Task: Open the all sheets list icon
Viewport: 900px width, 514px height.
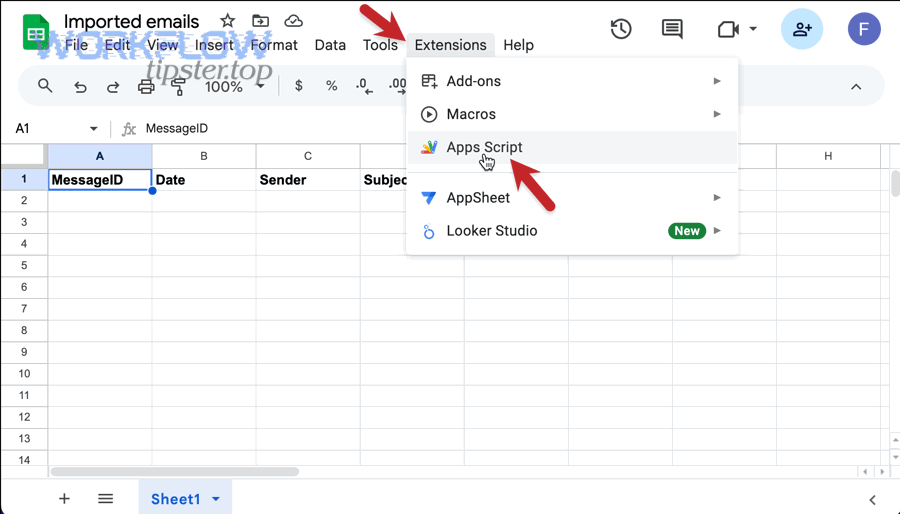Action: [x=106, y=499]
